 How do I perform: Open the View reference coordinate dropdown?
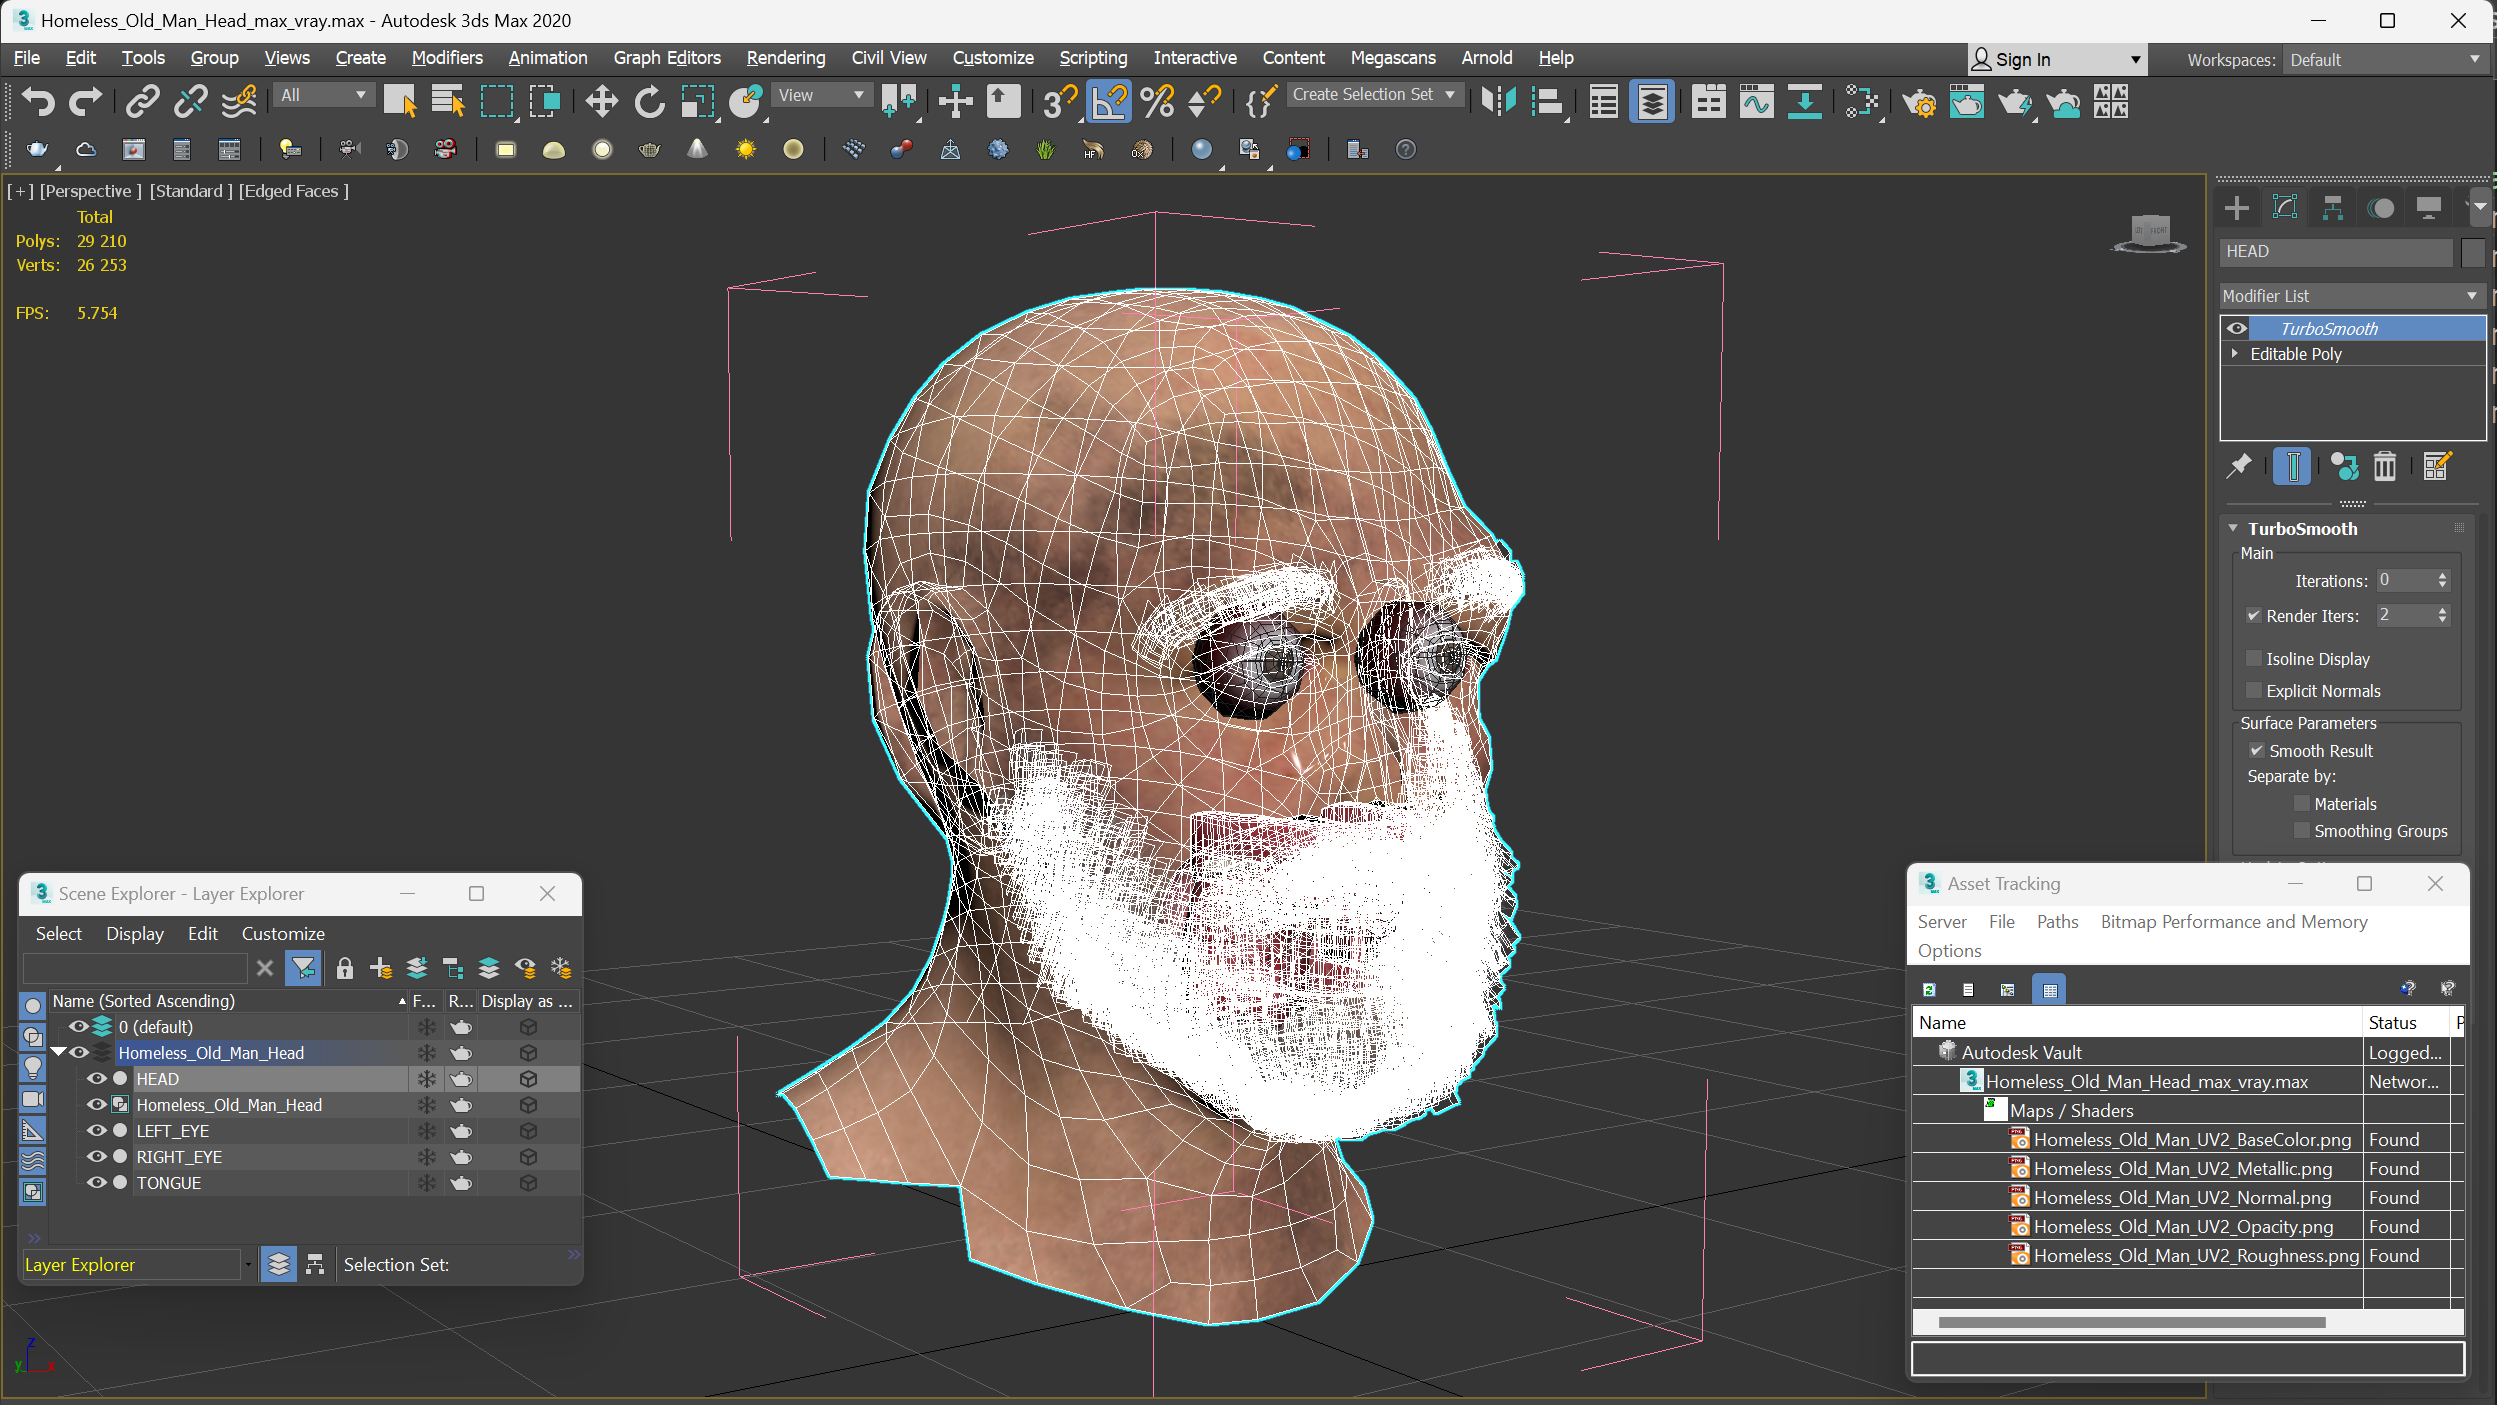[822, 95]
